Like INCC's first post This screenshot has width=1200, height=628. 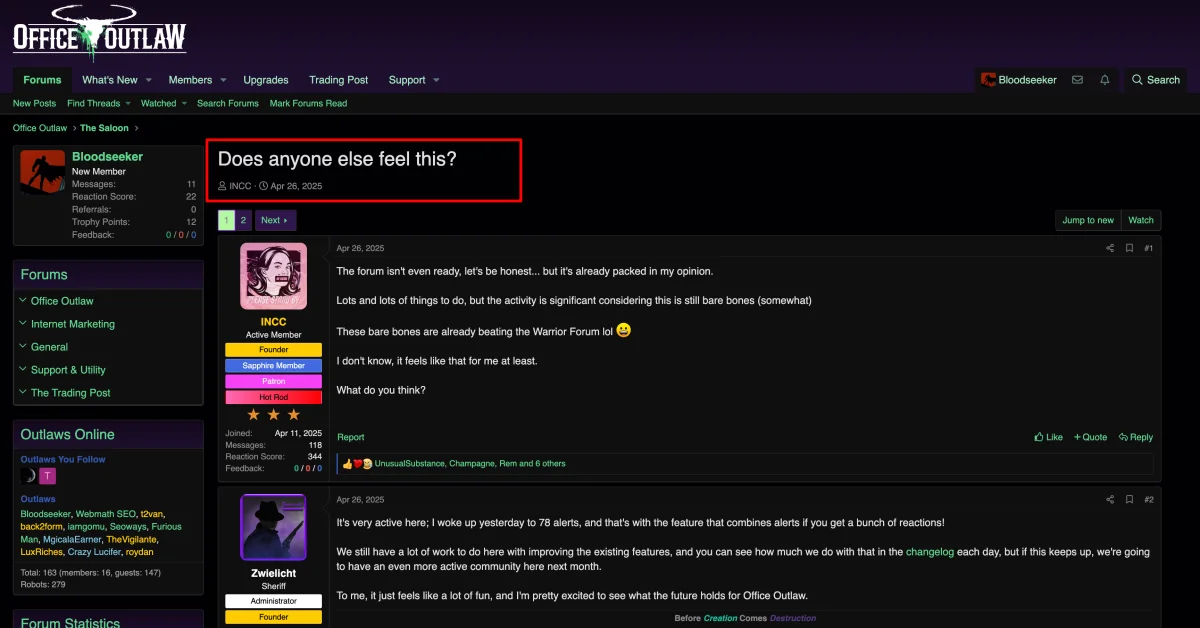coord(1049,437)
